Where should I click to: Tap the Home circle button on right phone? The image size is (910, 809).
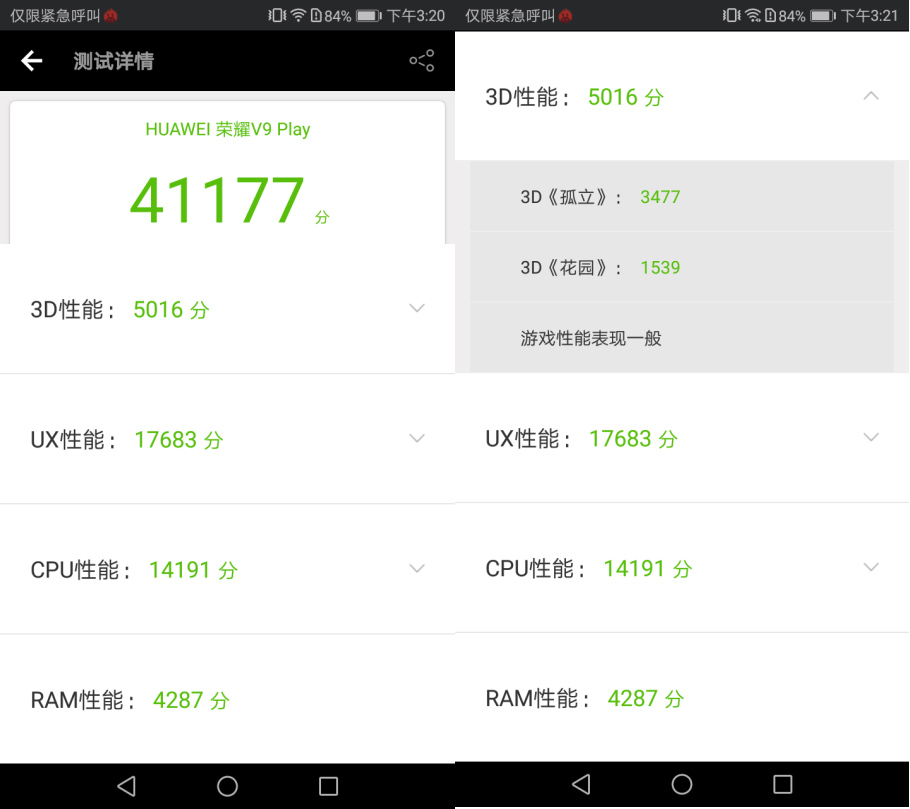(681, 784)
